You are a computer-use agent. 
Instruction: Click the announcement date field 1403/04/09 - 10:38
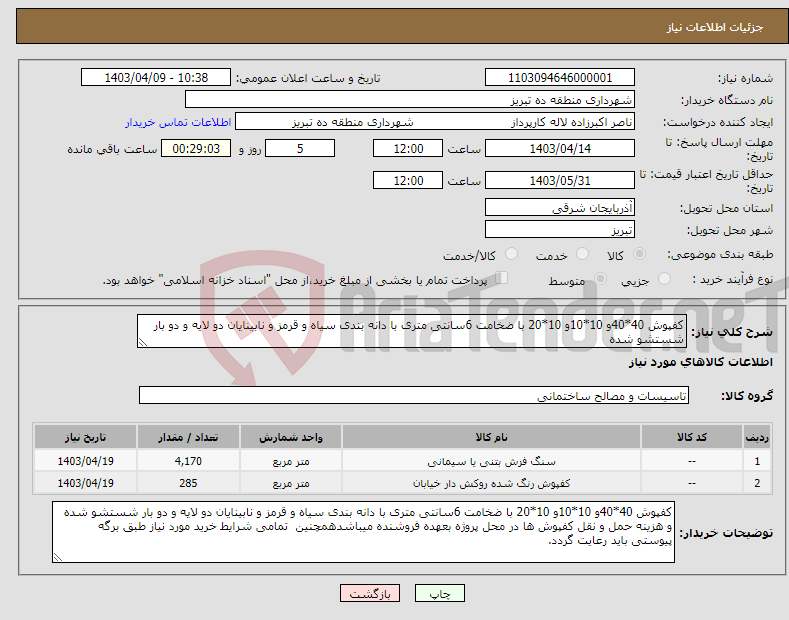(156, 78)
